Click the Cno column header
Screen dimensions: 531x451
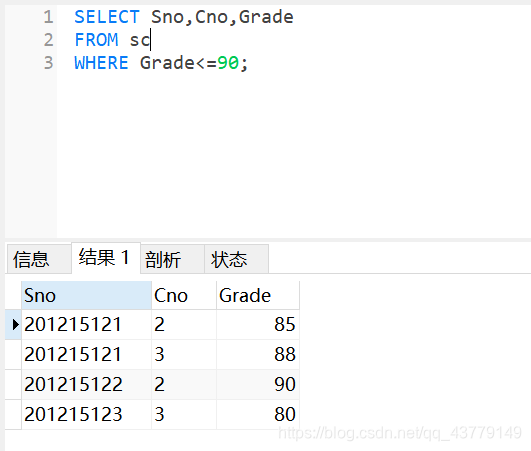(184, 295)
